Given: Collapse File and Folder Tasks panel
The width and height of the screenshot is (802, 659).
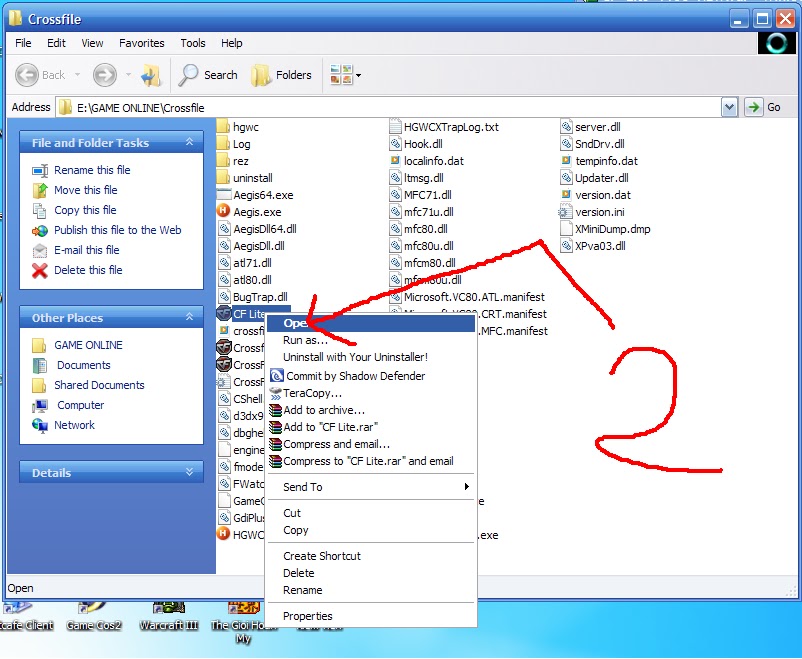Looking at the screenshot, I should click(x=189, y=142).
